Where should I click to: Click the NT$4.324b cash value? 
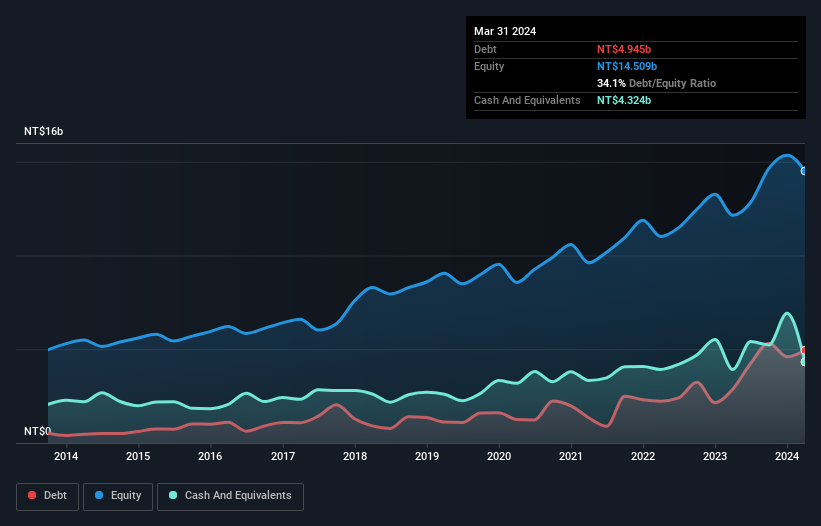click(x=624, y=100)
